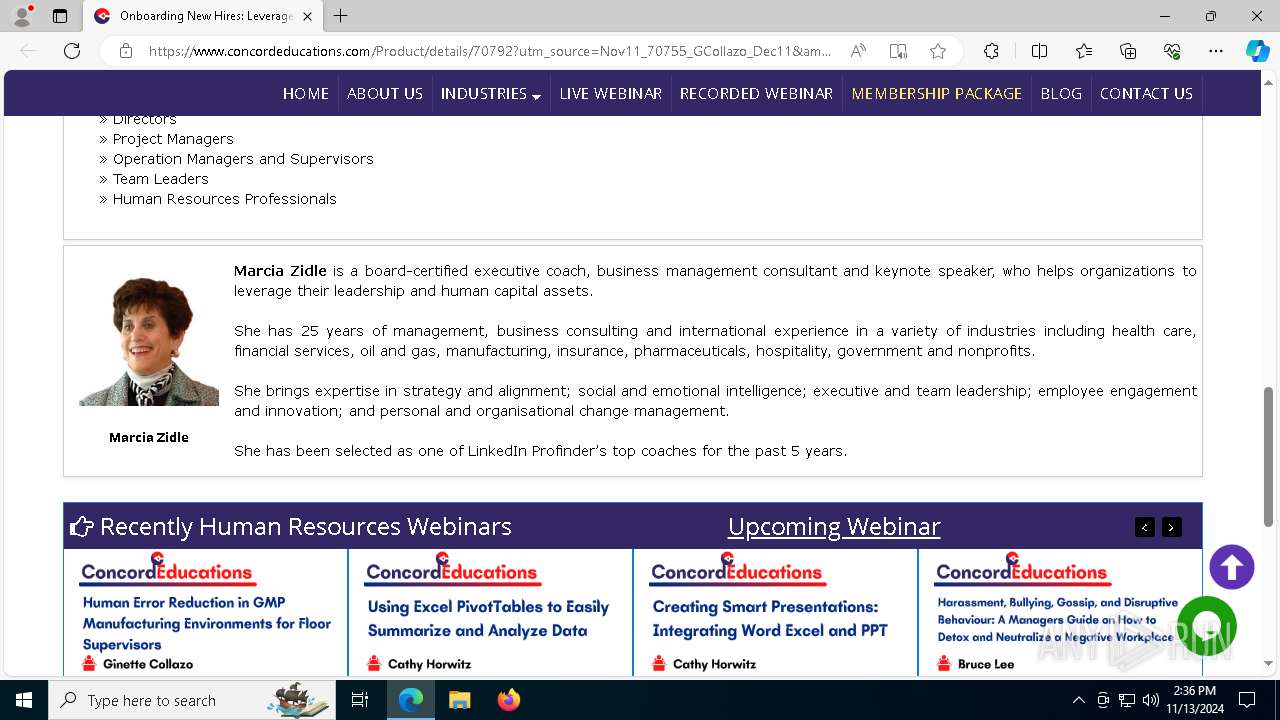Expand the INDUSTRIES dropdown menu
Viewport: 1280px width, 720px height.
coord(491,93)
